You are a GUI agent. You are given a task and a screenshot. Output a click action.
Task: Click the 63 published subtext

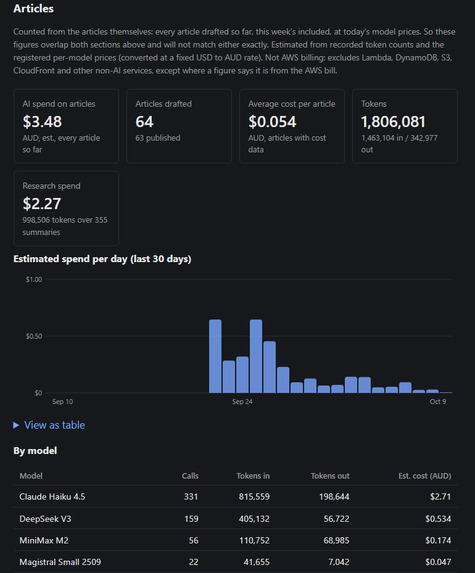[158, 138]
